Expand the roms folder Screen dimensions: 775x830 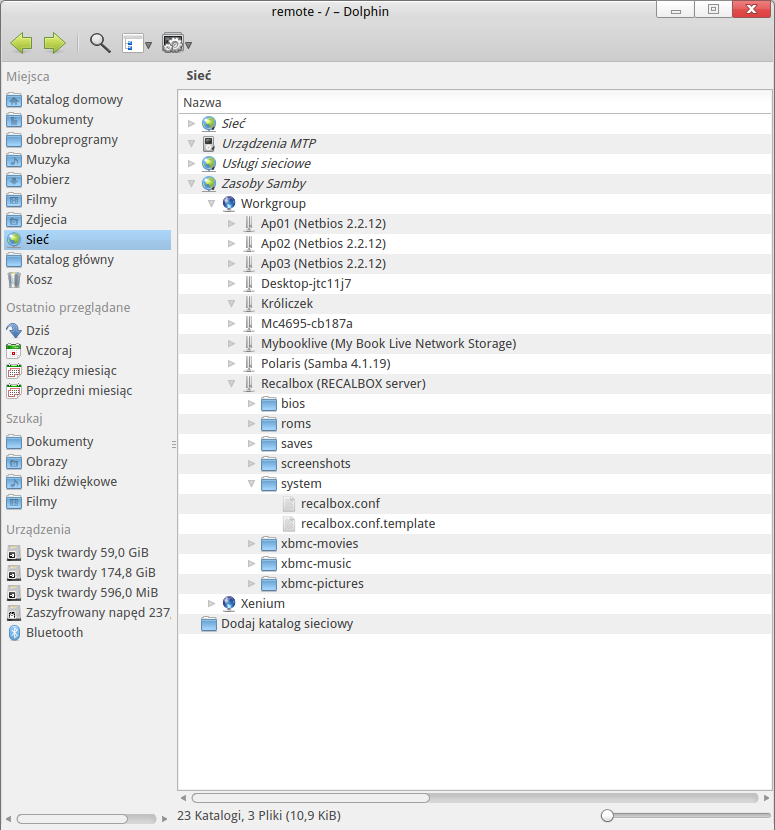pos(251,424)
